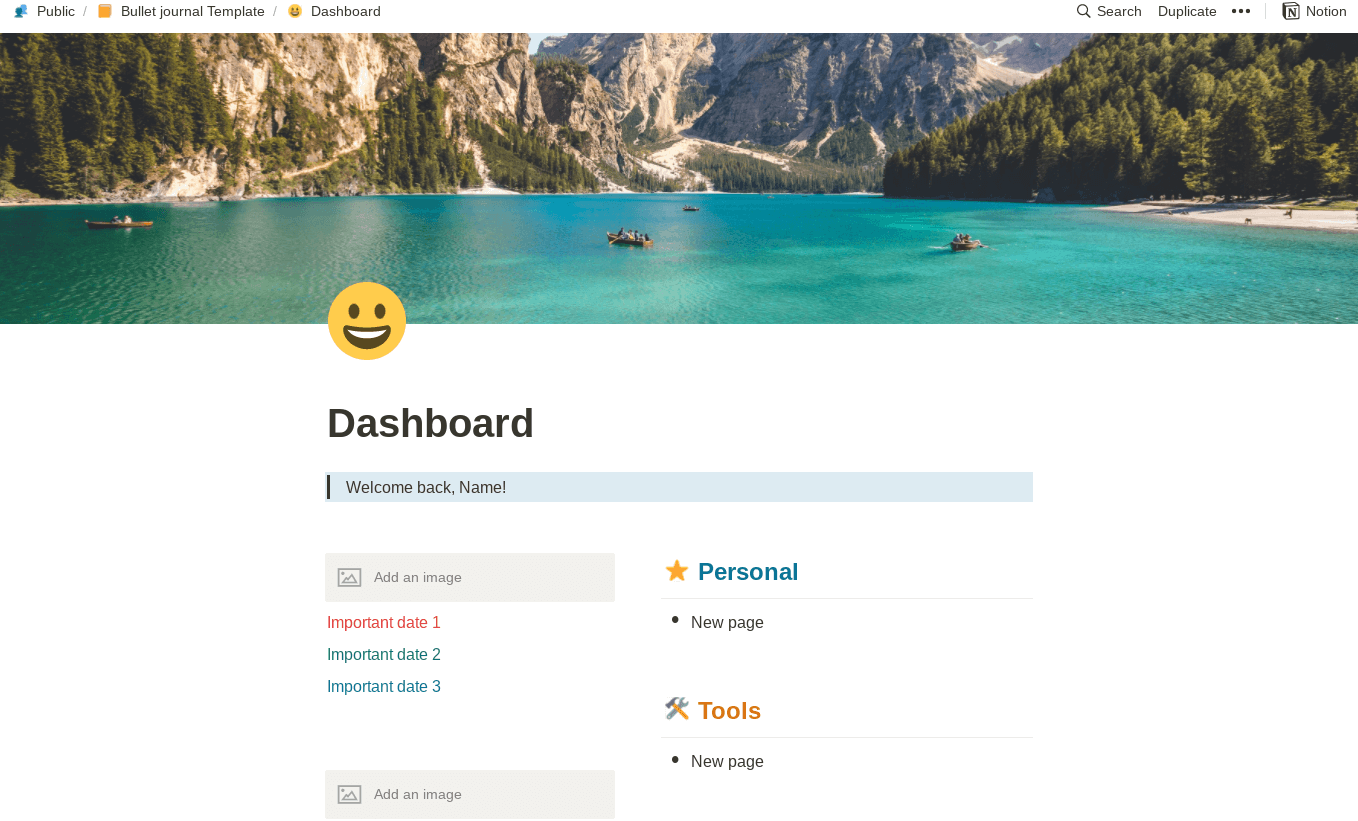Click the red Important date 1 text

tap(384, 622)
